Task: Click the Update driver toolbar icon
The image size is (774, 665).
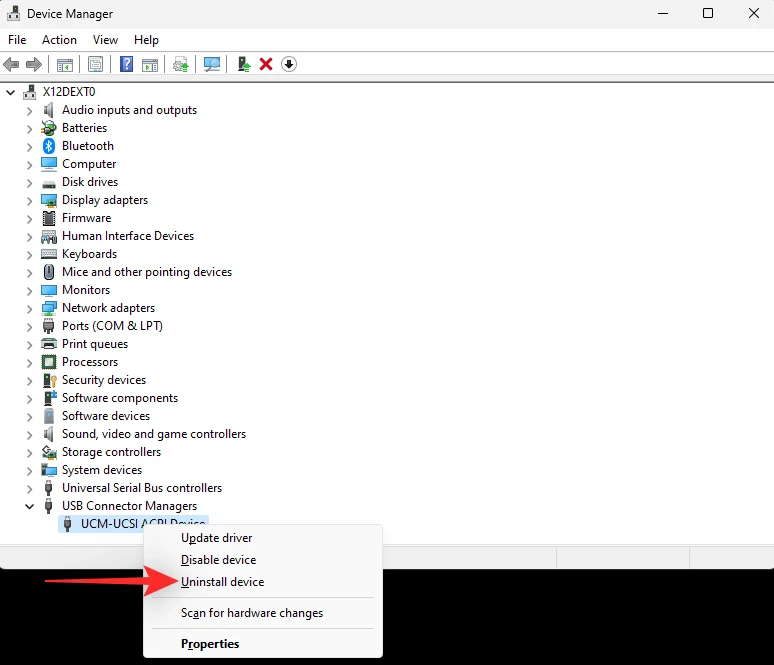Action: click(243, 64)
